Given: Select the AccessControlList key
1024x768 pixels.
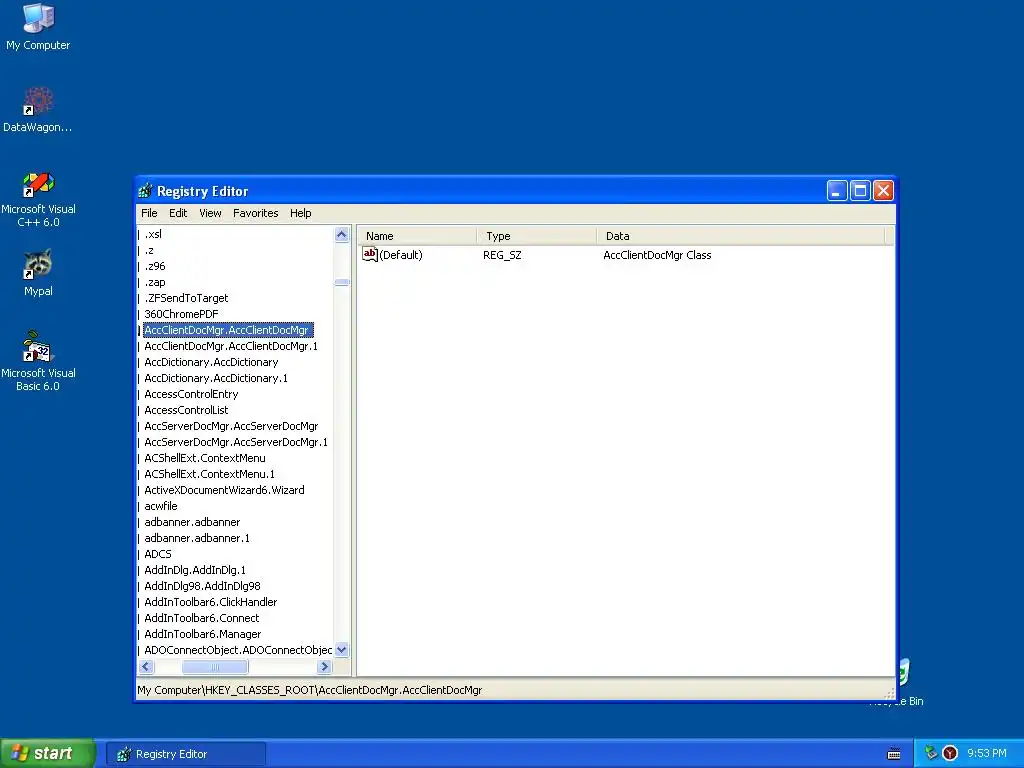Looking at the screenshot, I should click(186, 410).
